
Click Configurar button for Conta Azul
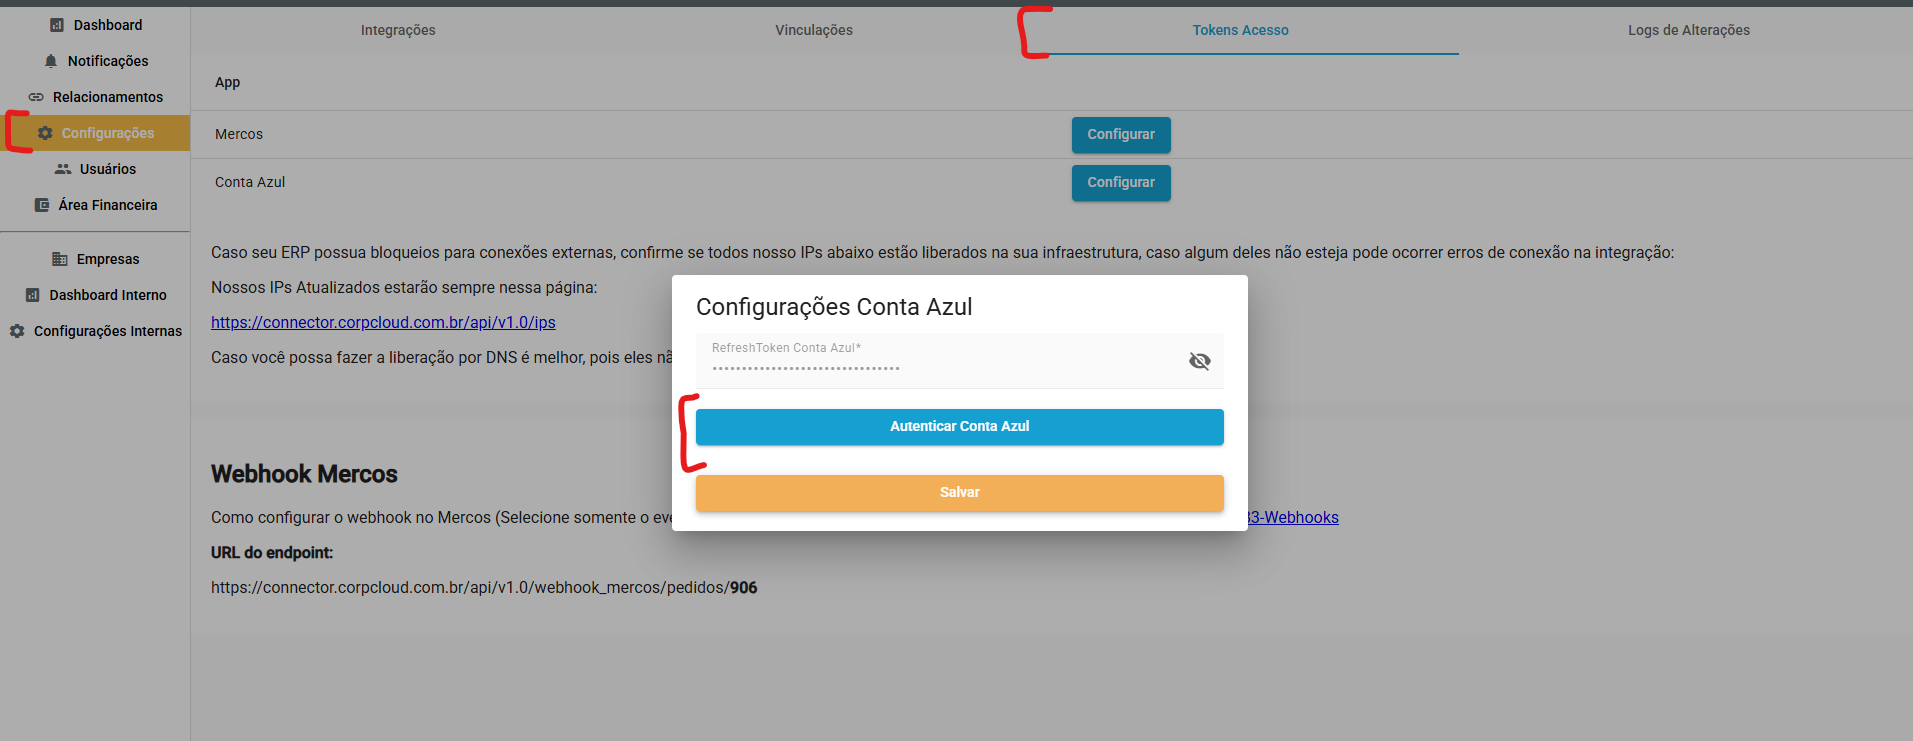[x=1120, y=183]
